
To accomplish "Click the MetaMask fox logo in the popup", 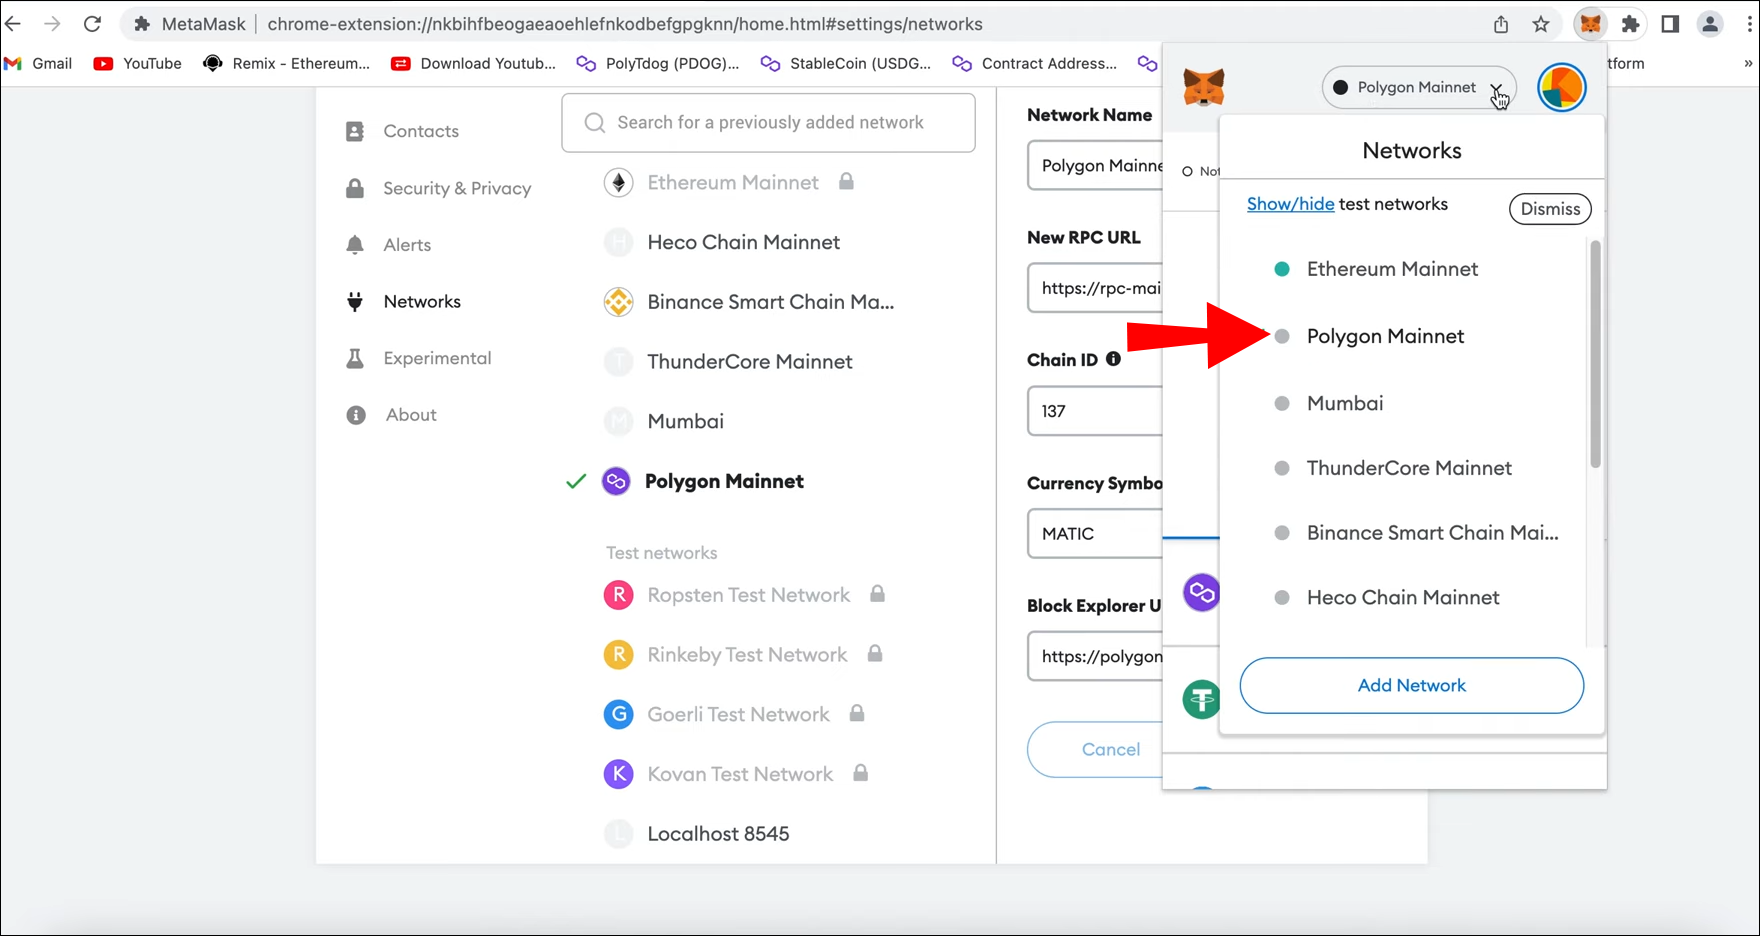I will pos(1204,87).
